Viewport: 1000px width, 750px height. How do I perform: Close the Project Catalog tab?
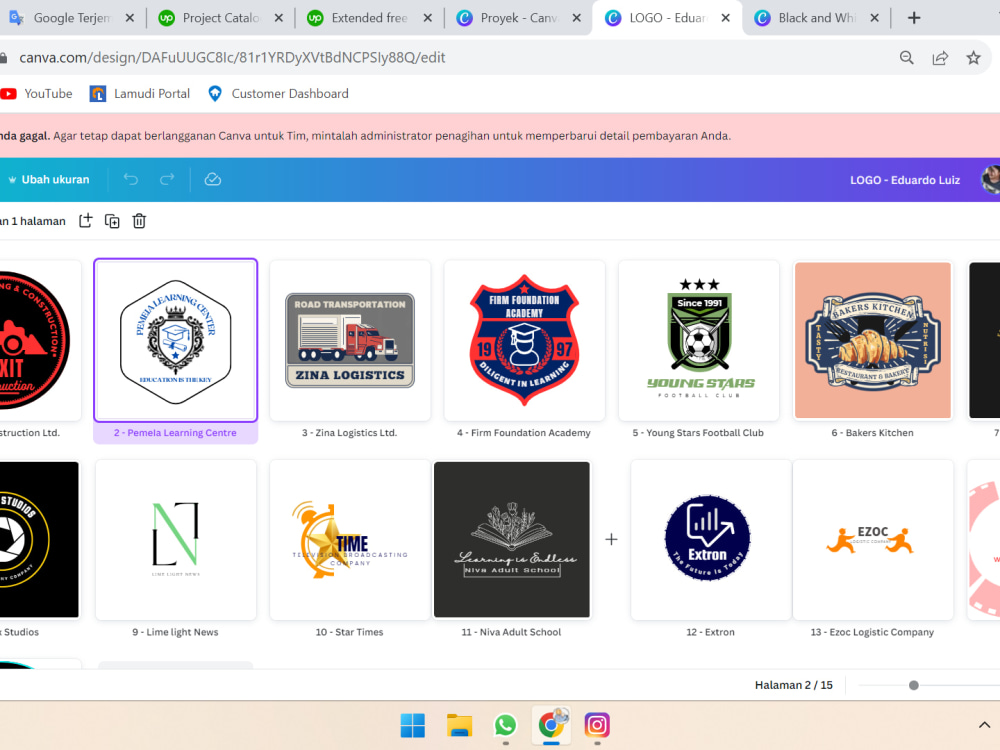click(x=279, y=18)
